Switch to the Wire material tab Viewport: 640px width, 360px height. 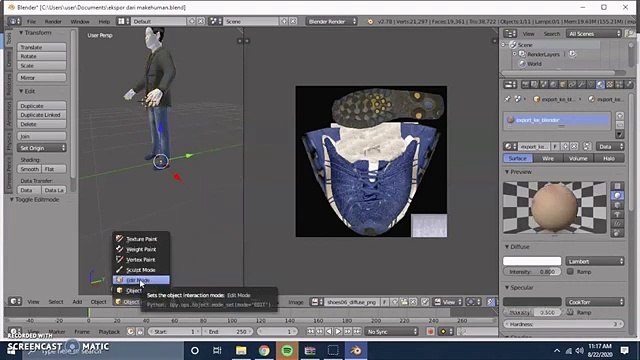[548, 158]
